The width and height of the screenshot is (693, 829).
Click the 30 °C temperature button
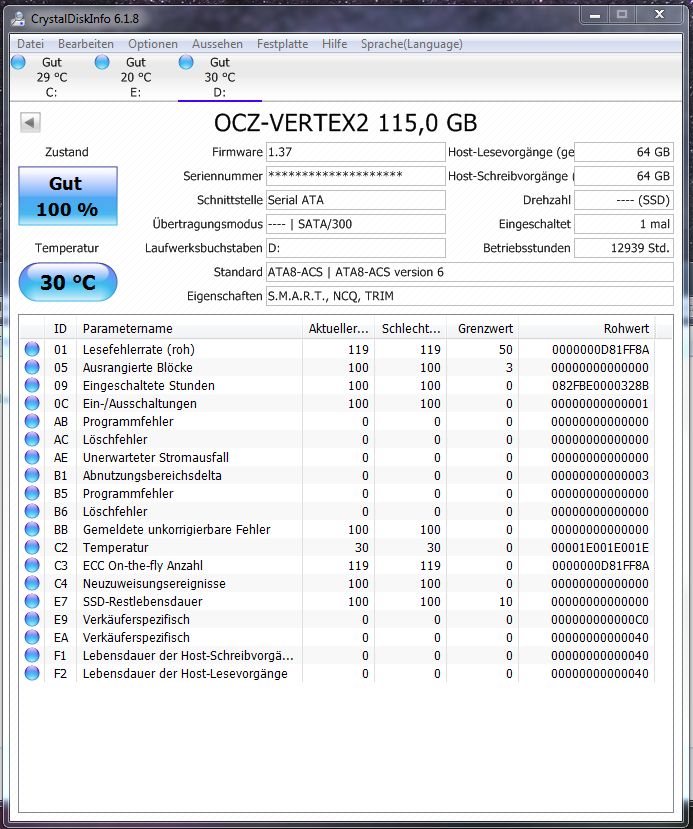click(x=68, y=282)
